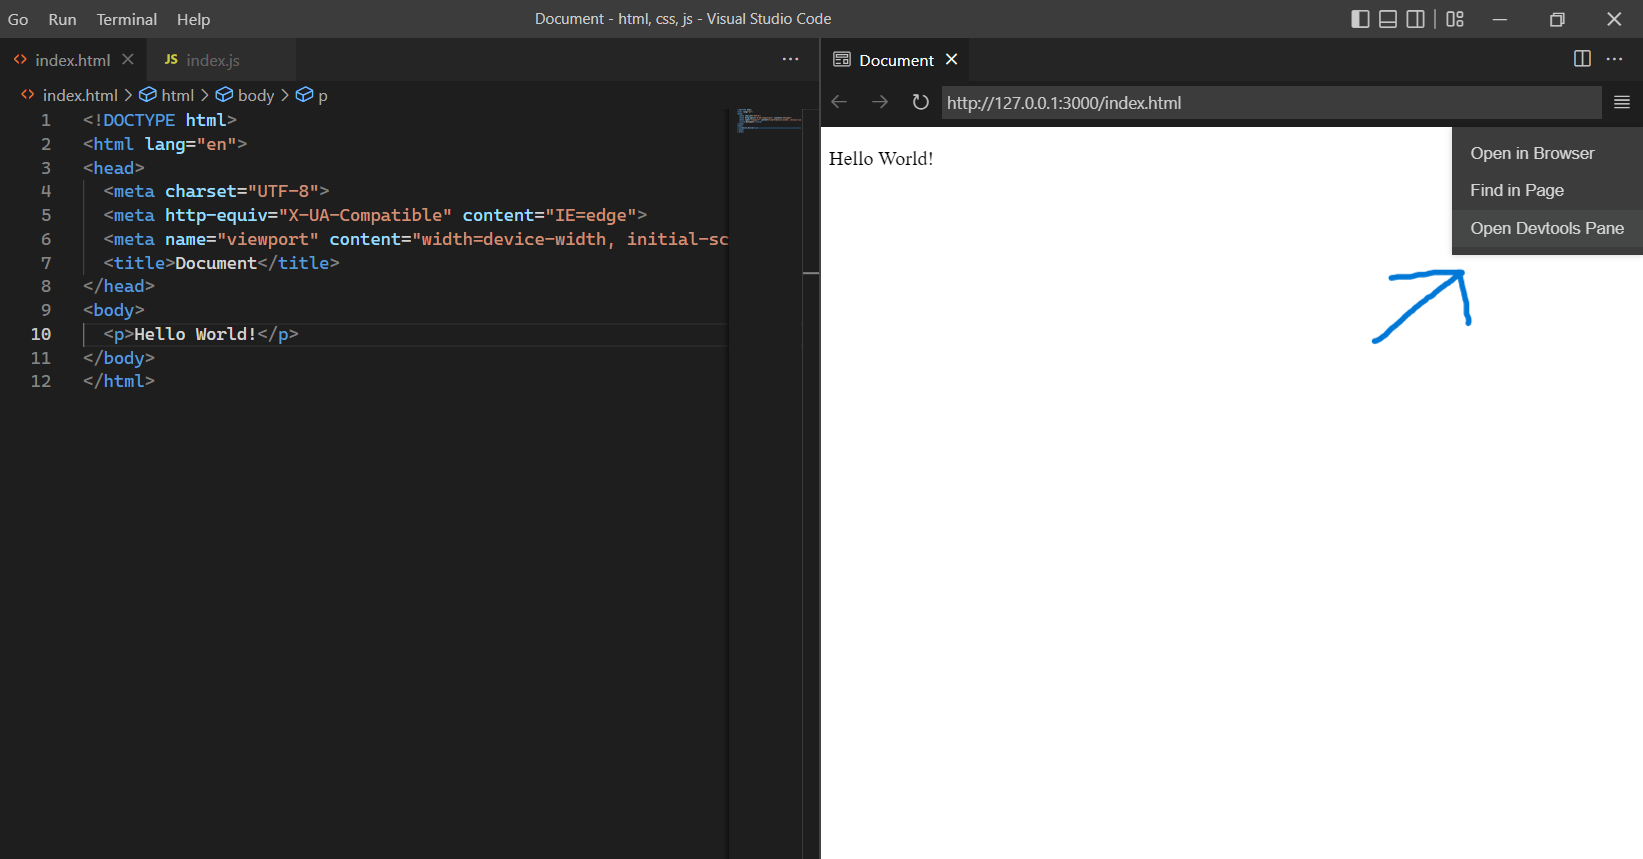Click line number 3 in the gutter

[x=46, y=168]
